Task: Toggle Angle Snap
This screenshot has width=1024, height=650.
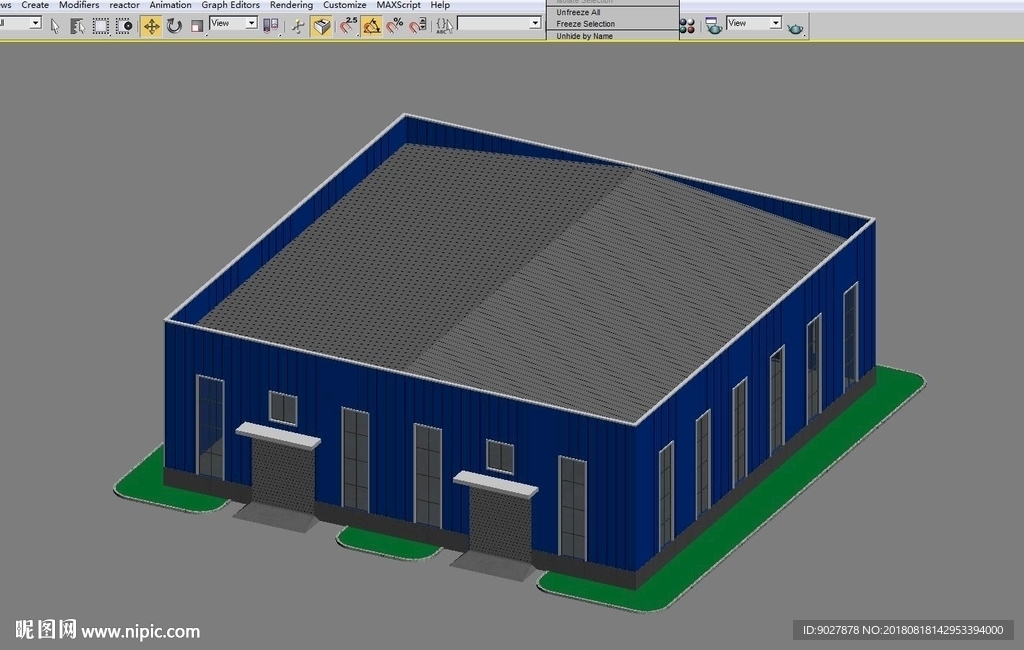Action: point(372,26)
